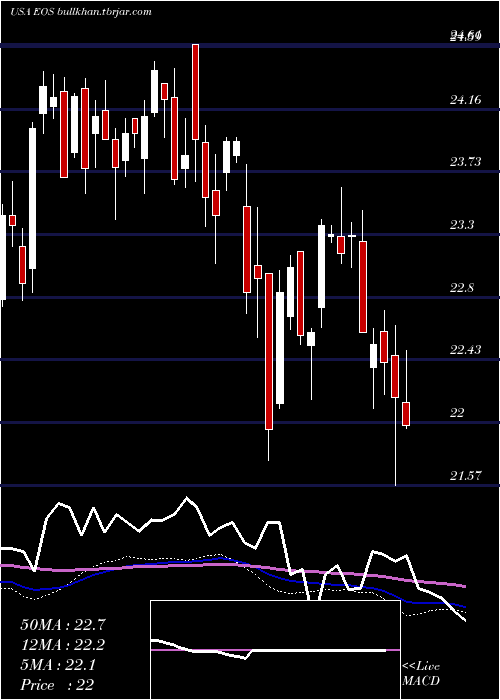Click inside the MACD inset chart box
The image size is (500, 700).
pyautogui.click(x=275, y=650)
